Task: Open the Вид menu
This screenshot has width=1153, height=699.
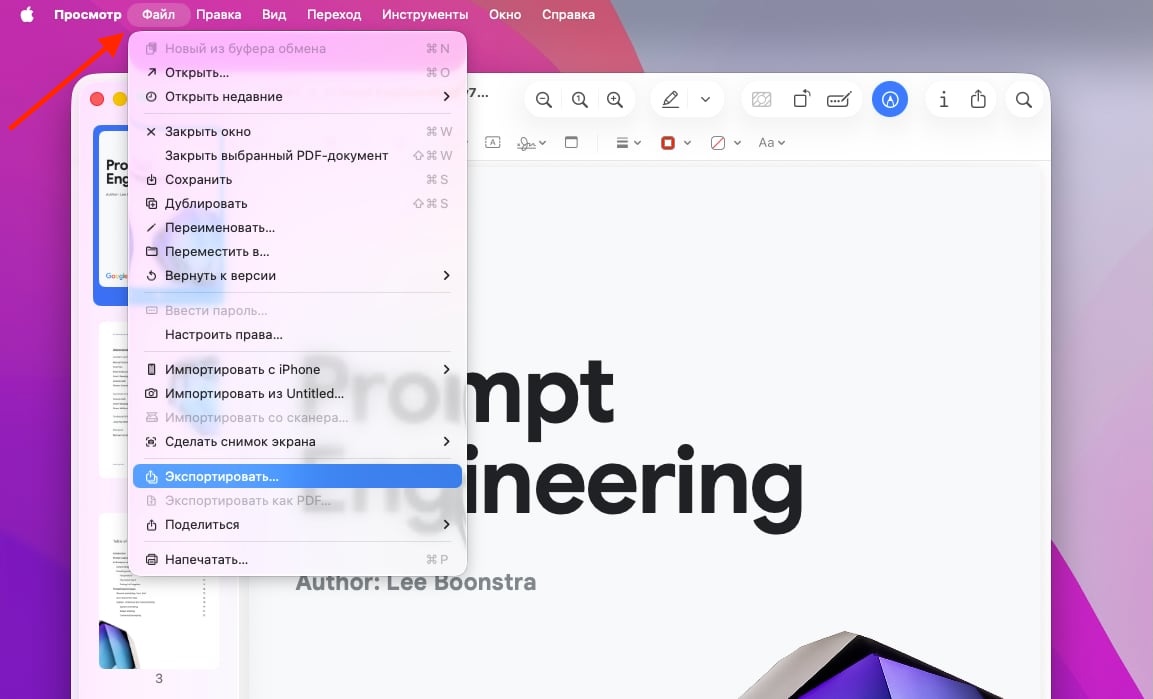Action: tap(274, 15)
